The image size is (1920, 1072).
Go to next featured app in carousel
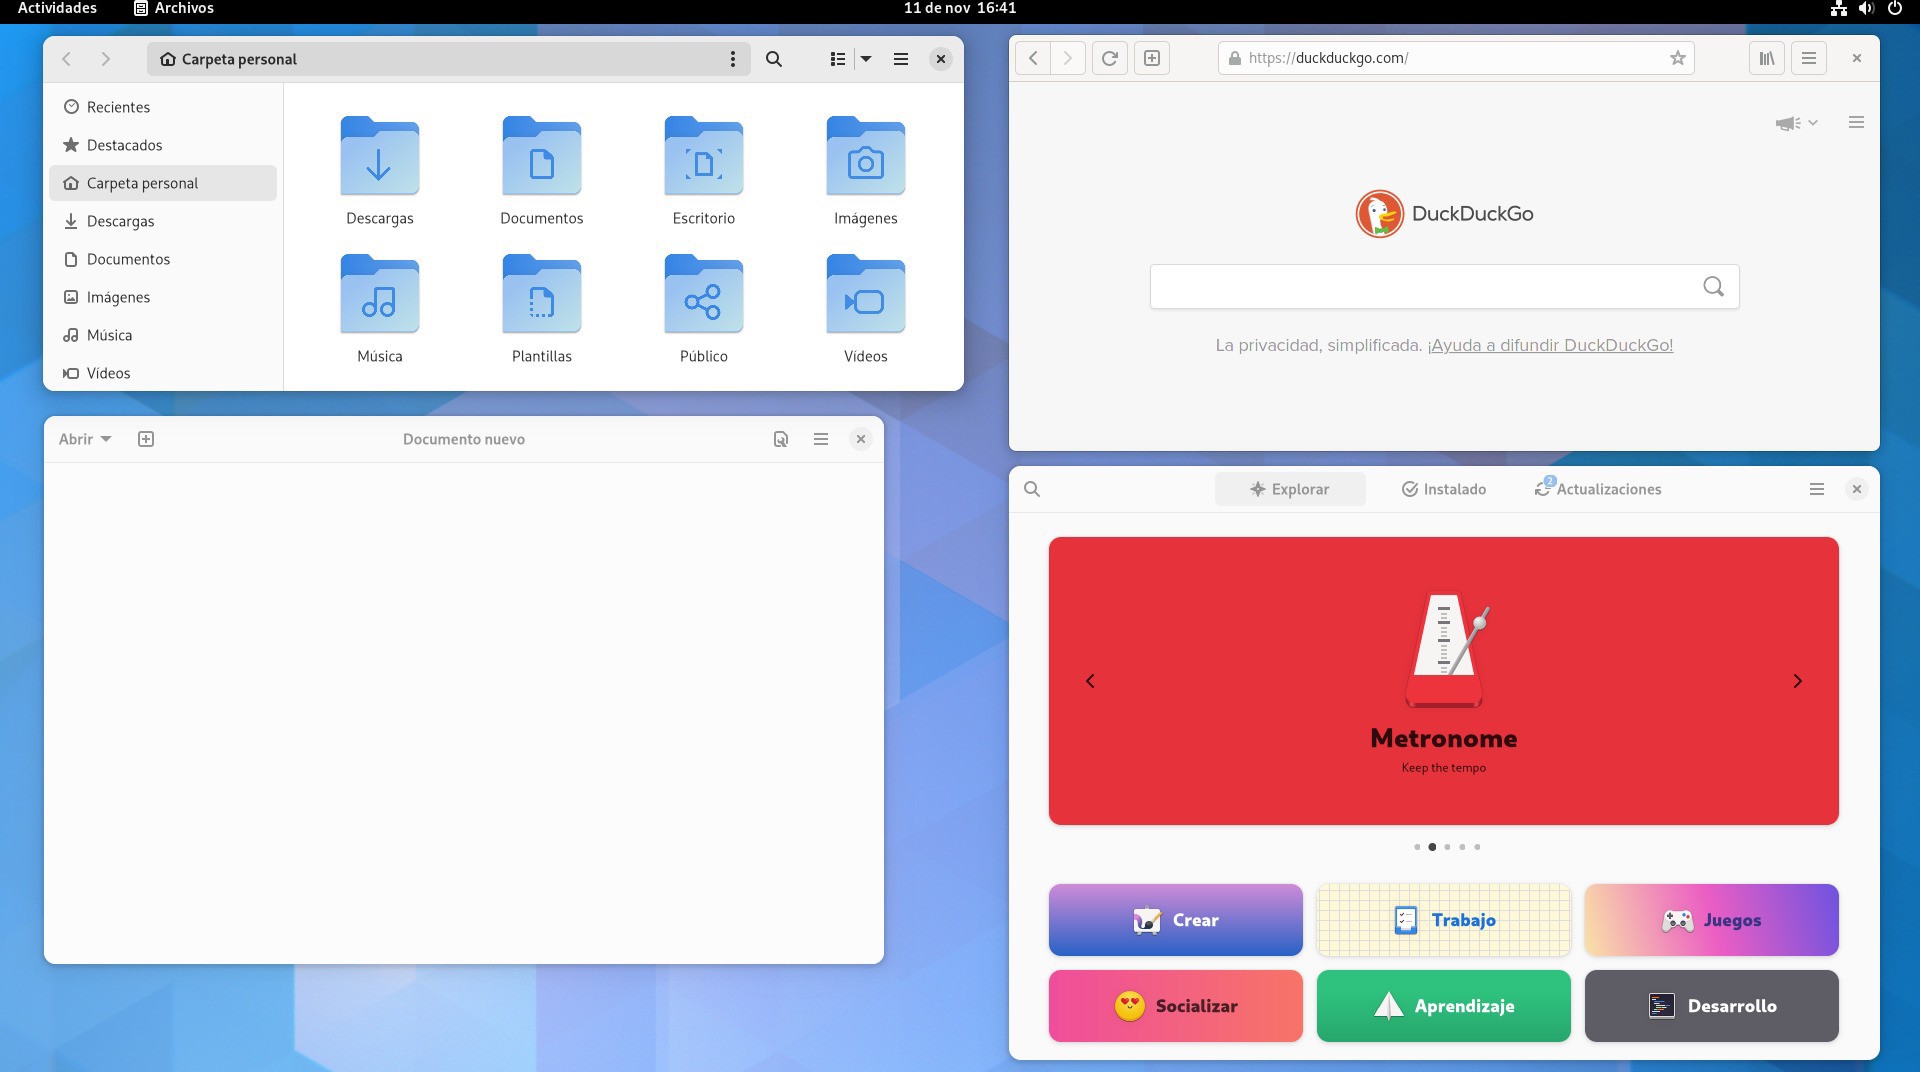coord(1797,681)
